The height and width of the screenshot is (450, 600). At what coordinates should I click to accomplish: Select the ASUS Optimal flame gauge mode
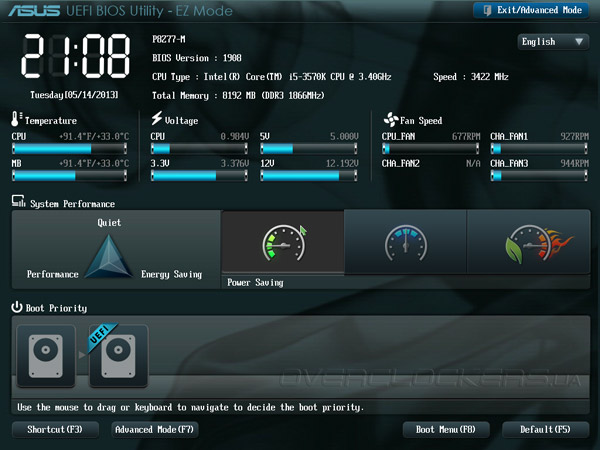tap(528, 242)
